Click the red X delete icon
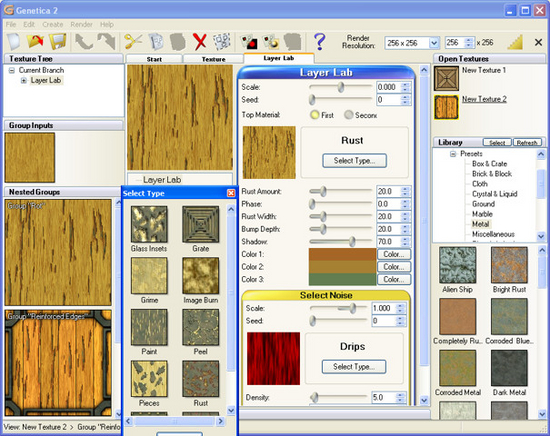 200,42
